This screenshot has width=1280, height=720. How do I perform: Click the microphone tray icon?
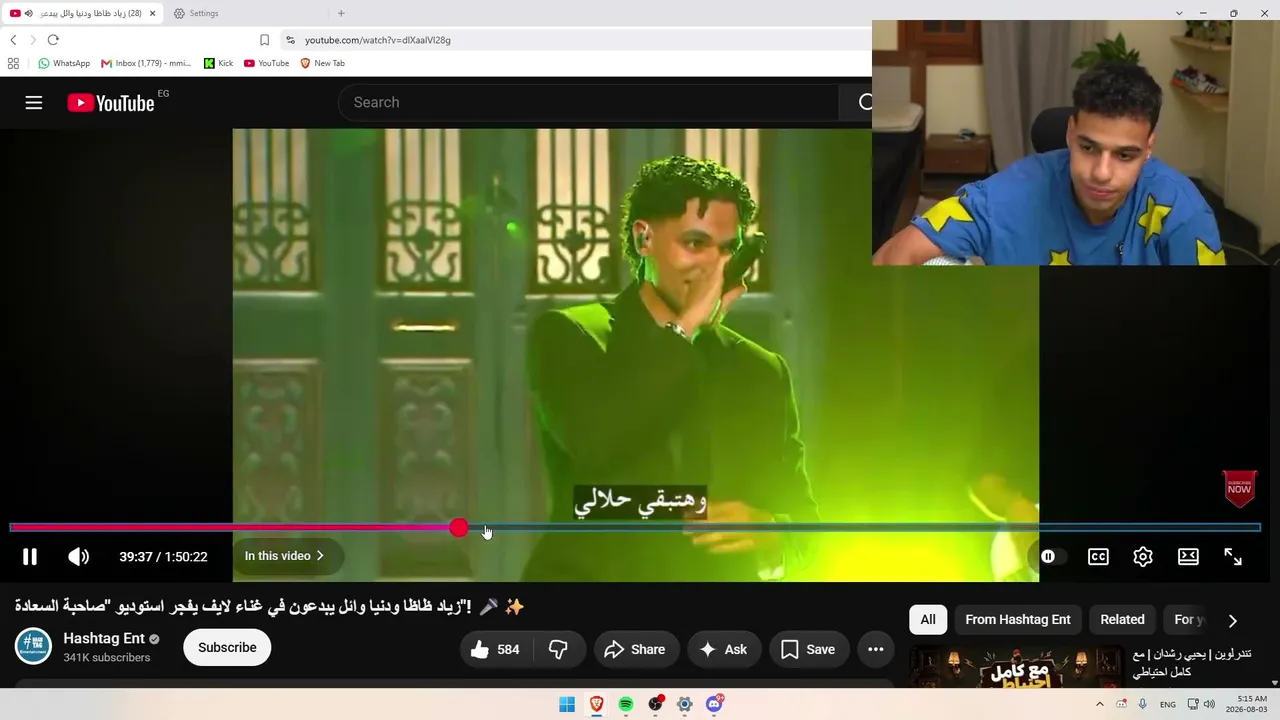1142,704
